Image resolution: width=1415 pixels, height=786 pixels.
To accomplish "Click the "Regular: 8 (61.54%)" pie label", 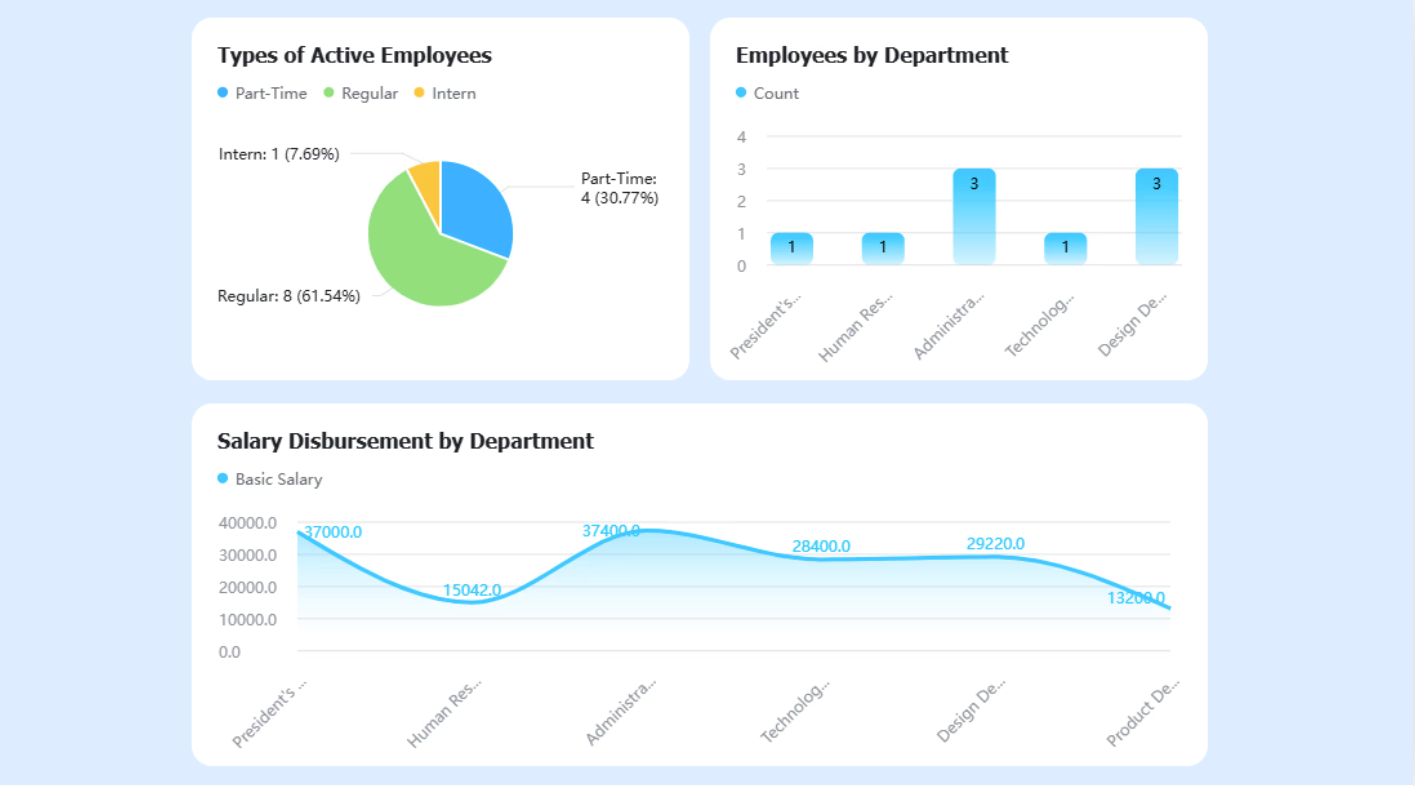I will click(x=289, y=296).
